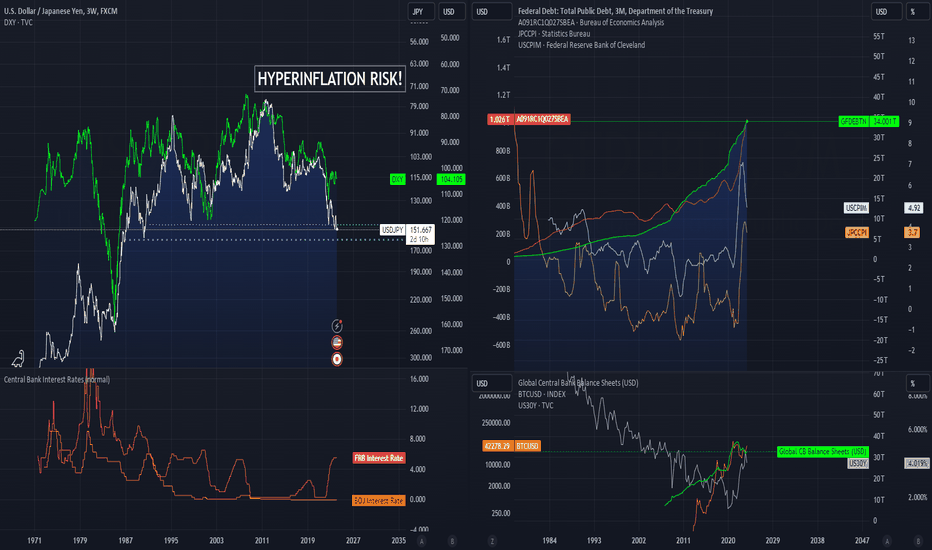
Task: Click the 1984 label on right time axis
Action: point(549,540)
